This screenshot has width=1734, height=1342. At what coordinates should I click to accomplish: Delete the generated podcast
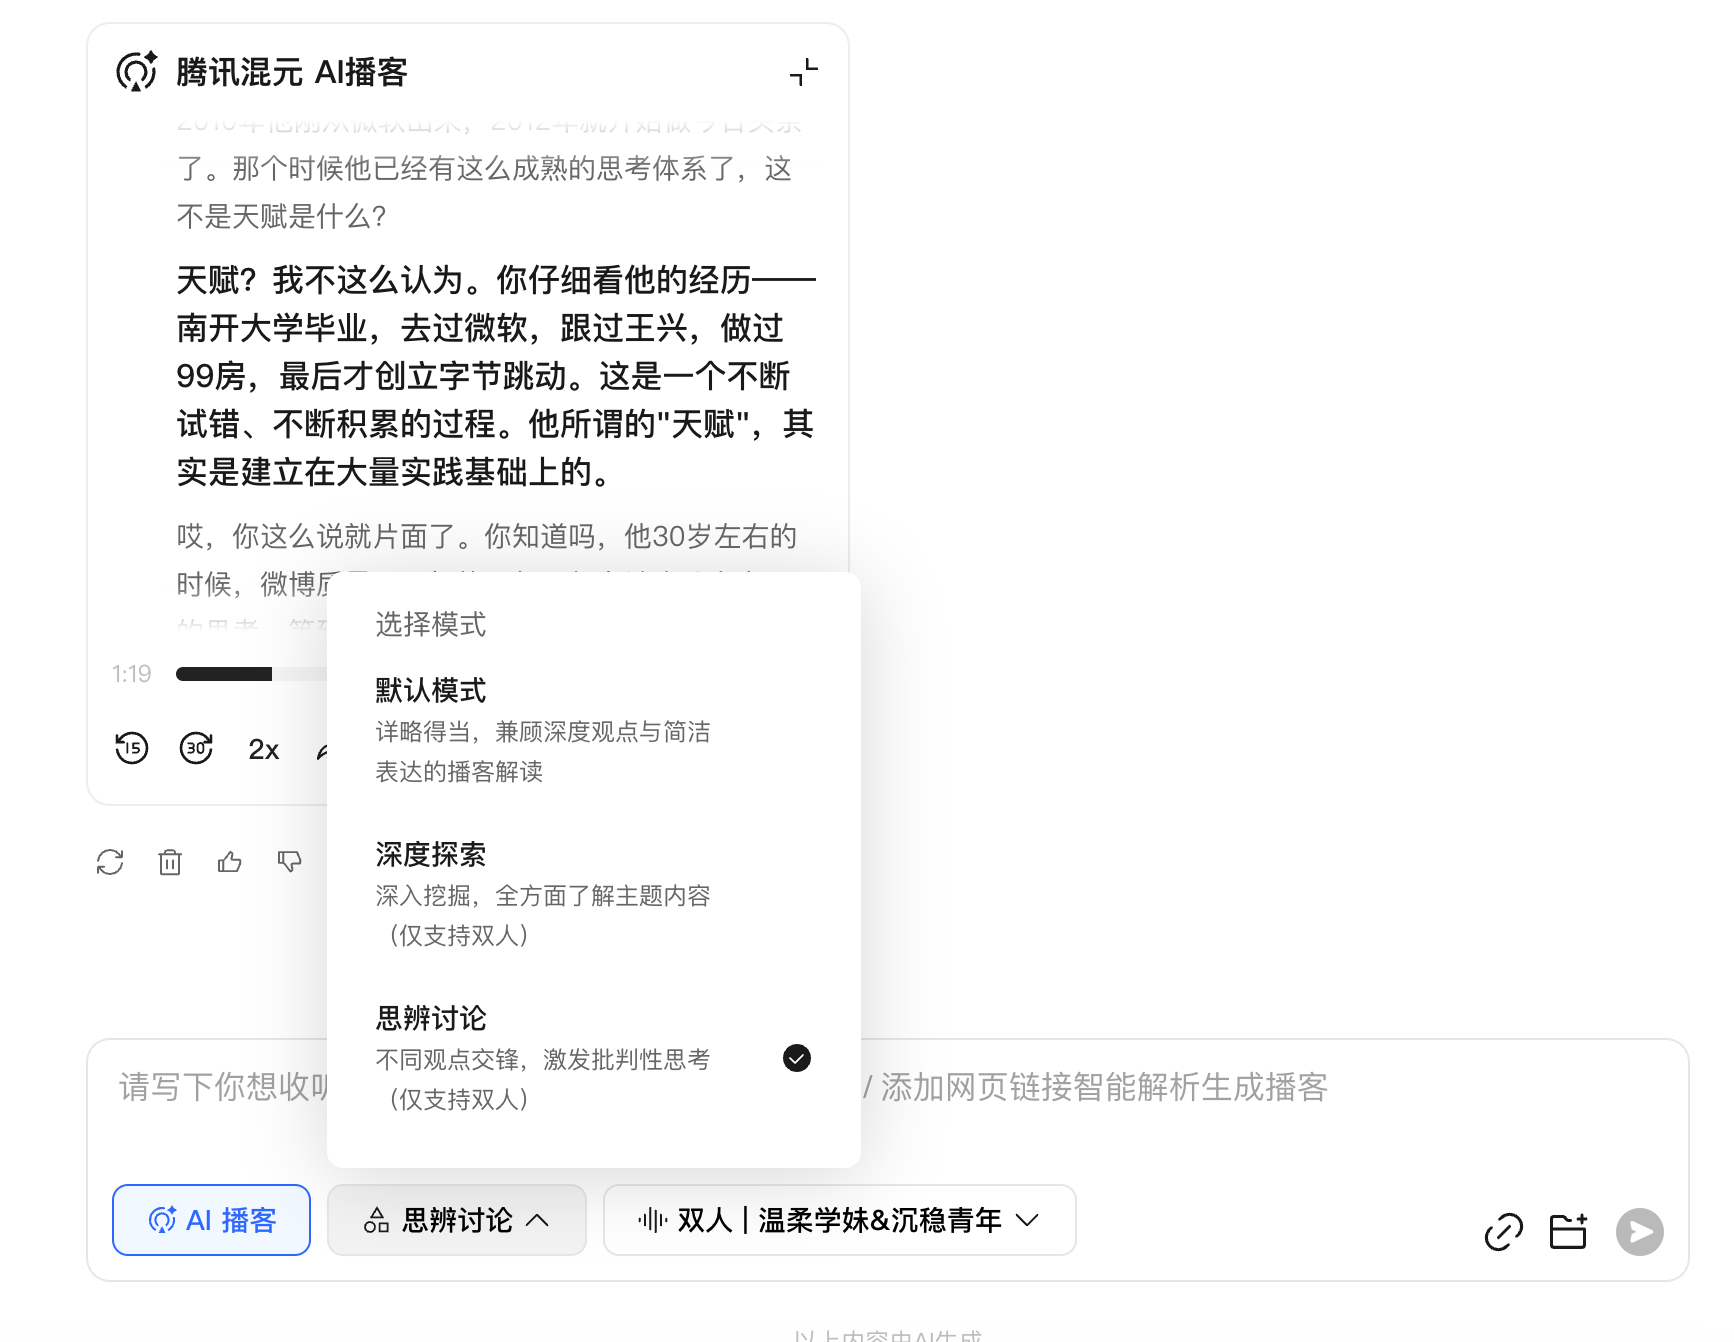[170, 861]
